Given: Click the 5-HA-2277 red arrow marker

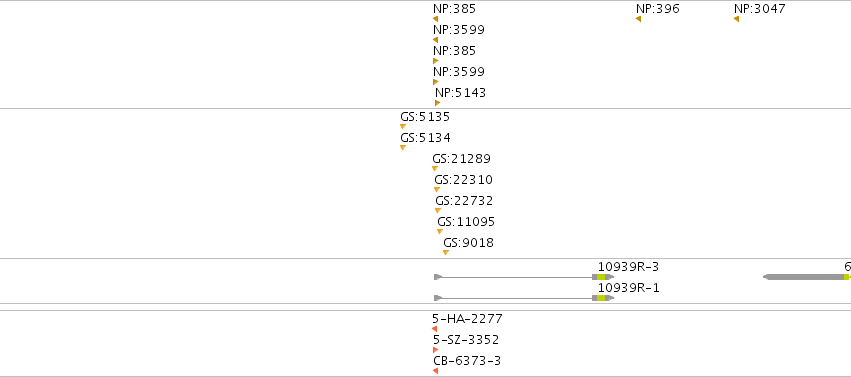Looking at the screenshot, I should pos(435,329).
